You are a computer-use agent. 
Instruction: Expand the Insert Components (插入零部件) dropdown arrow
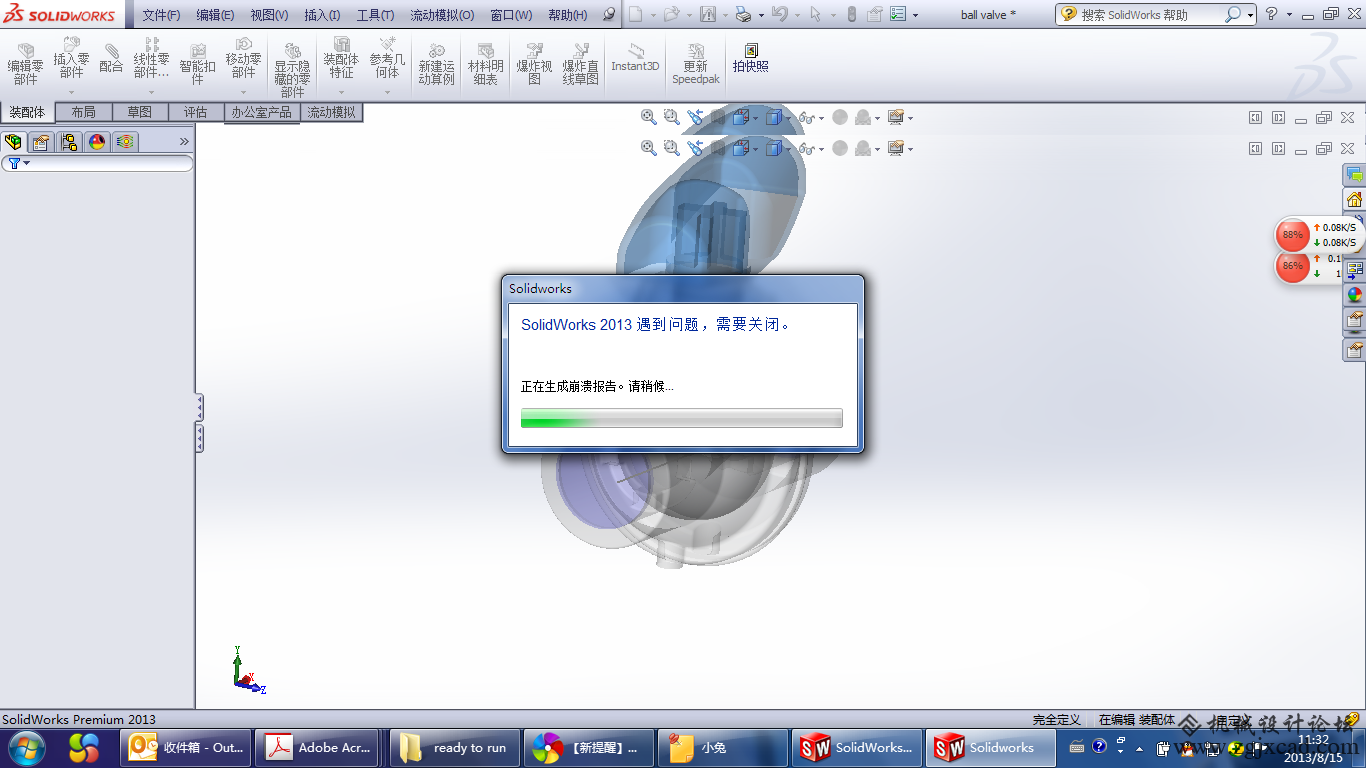tap(72, 92)
